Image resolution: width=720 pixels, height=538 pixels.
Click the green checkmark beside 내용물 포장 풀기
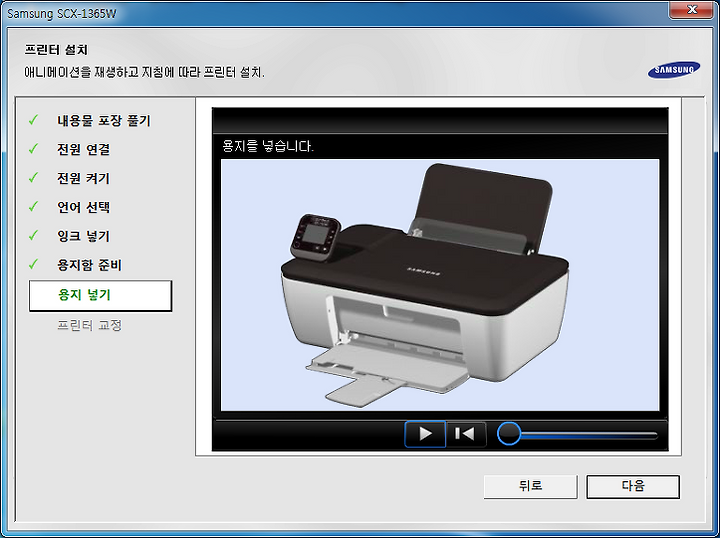point(34,120)
